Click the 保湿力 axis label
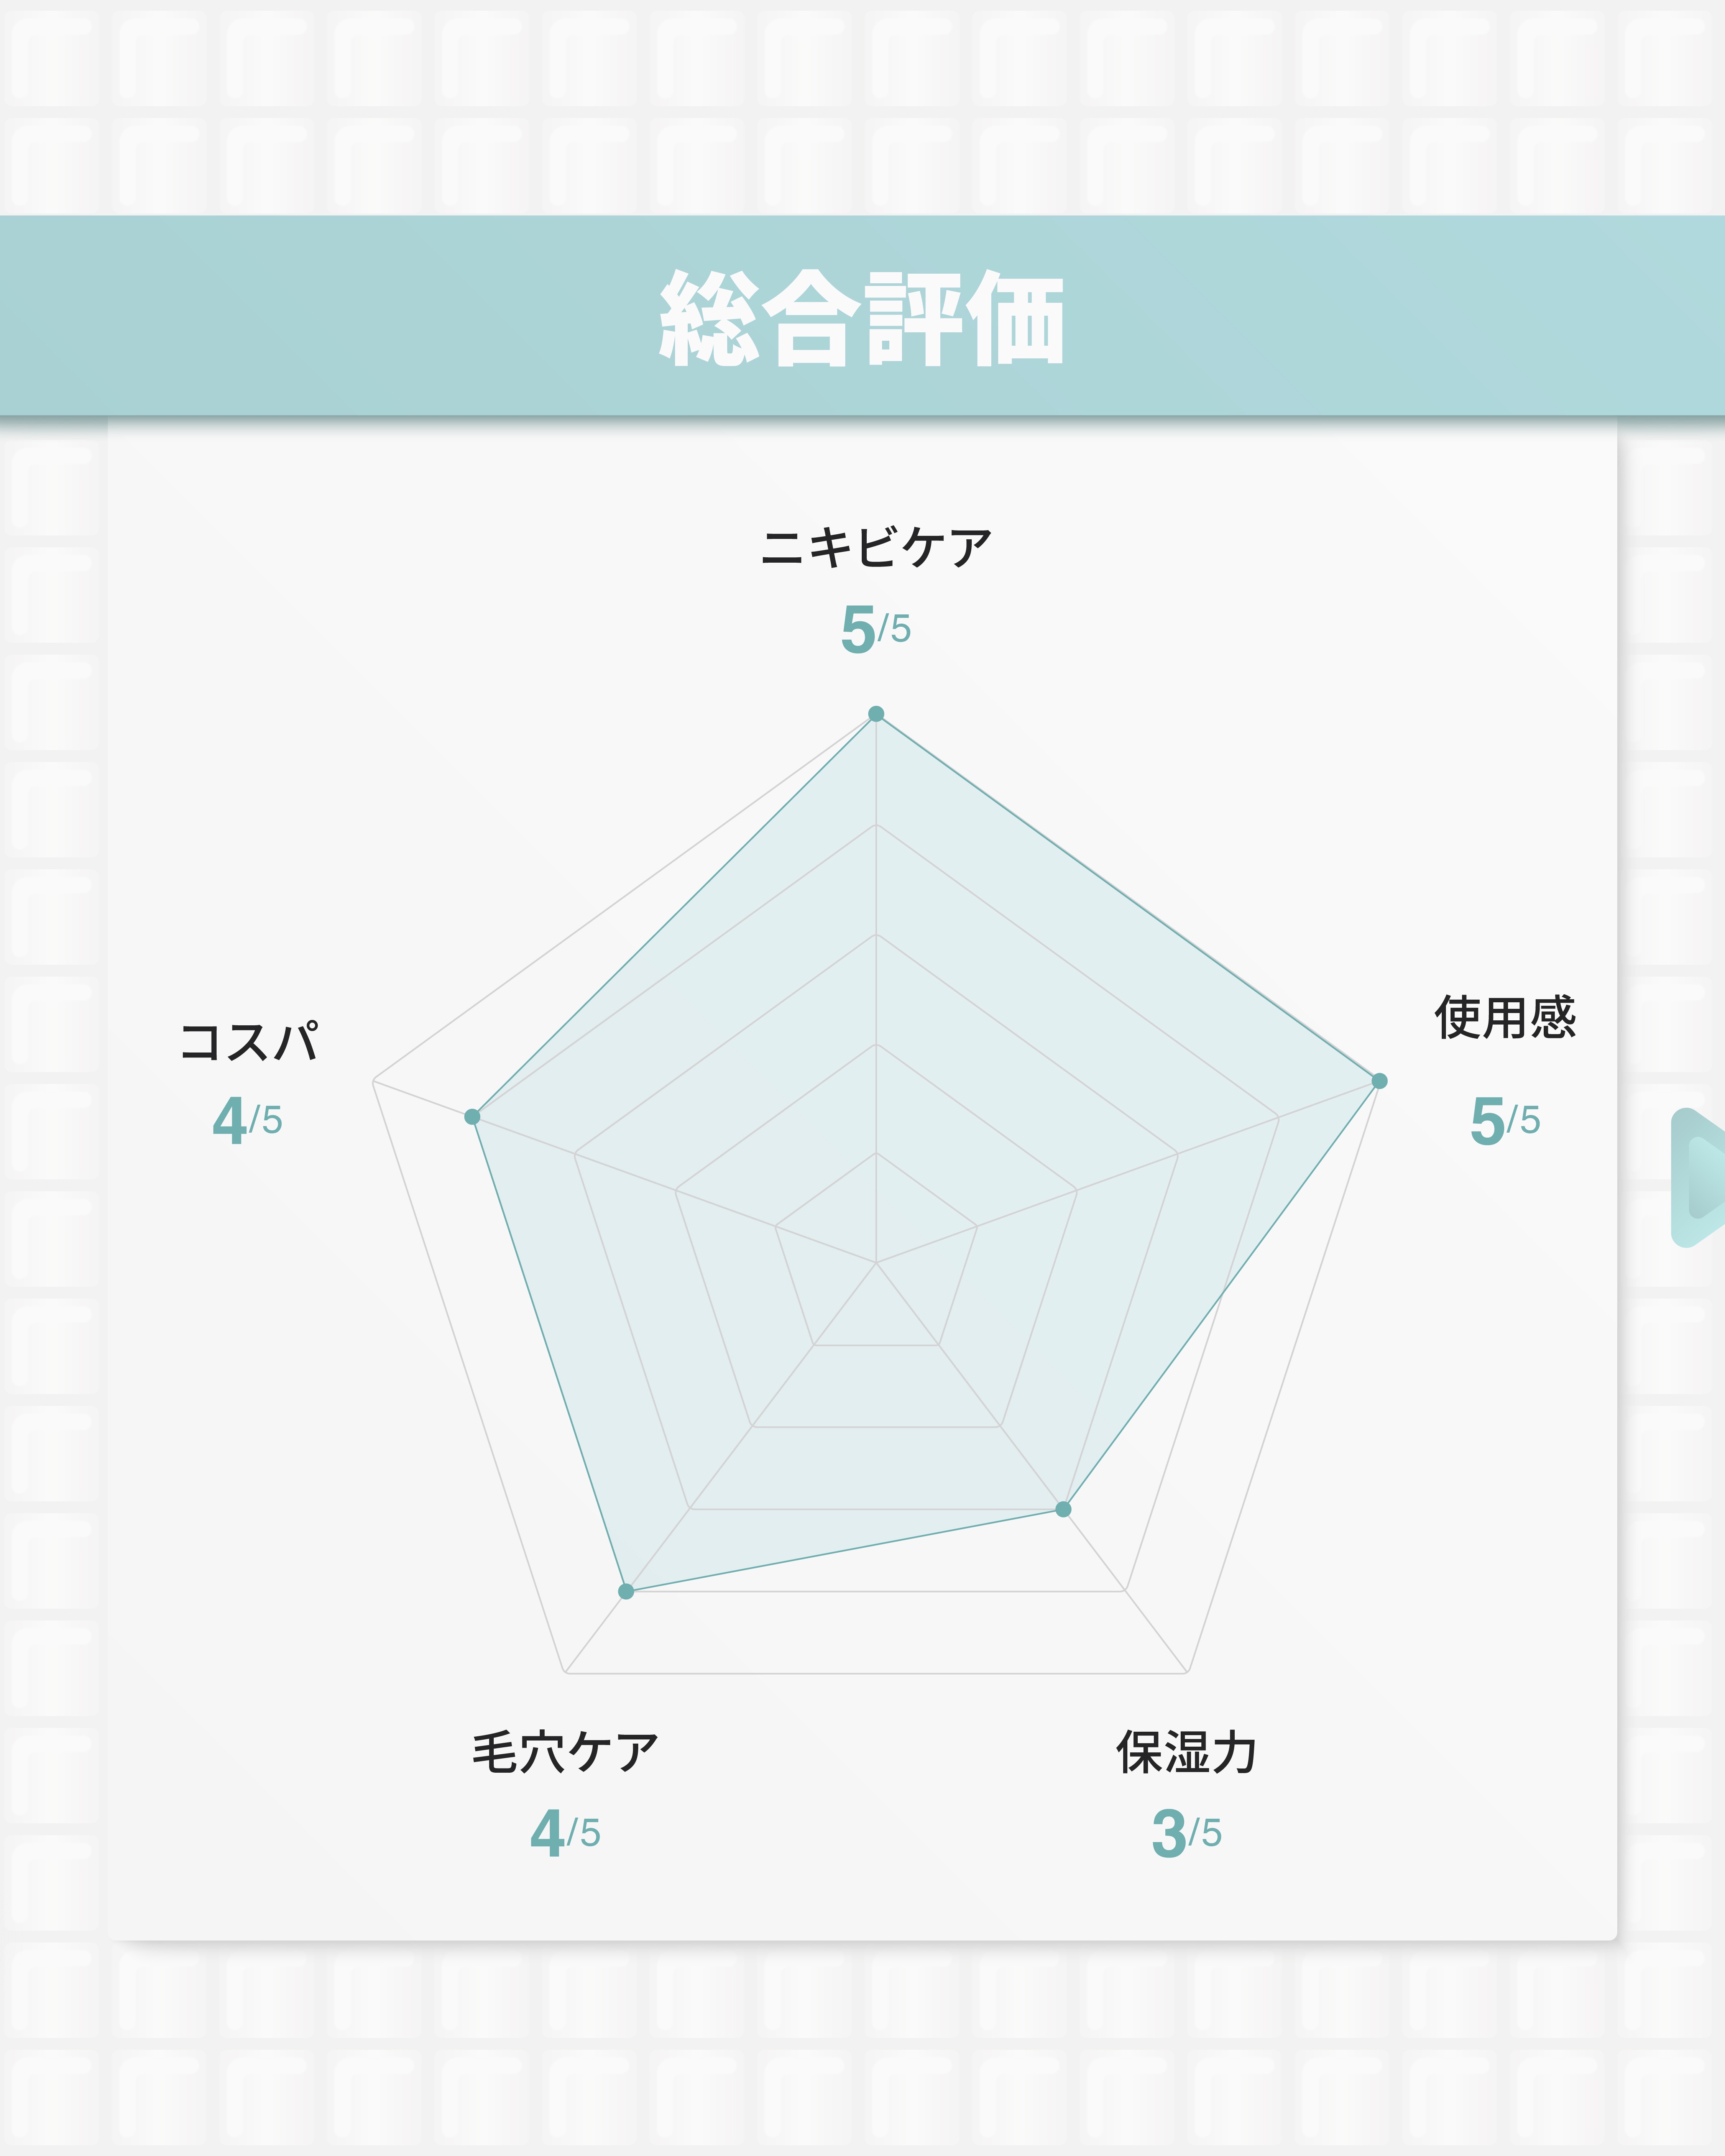This screenshot has height=2156, width=1725. click(x=1186, y=1753)
